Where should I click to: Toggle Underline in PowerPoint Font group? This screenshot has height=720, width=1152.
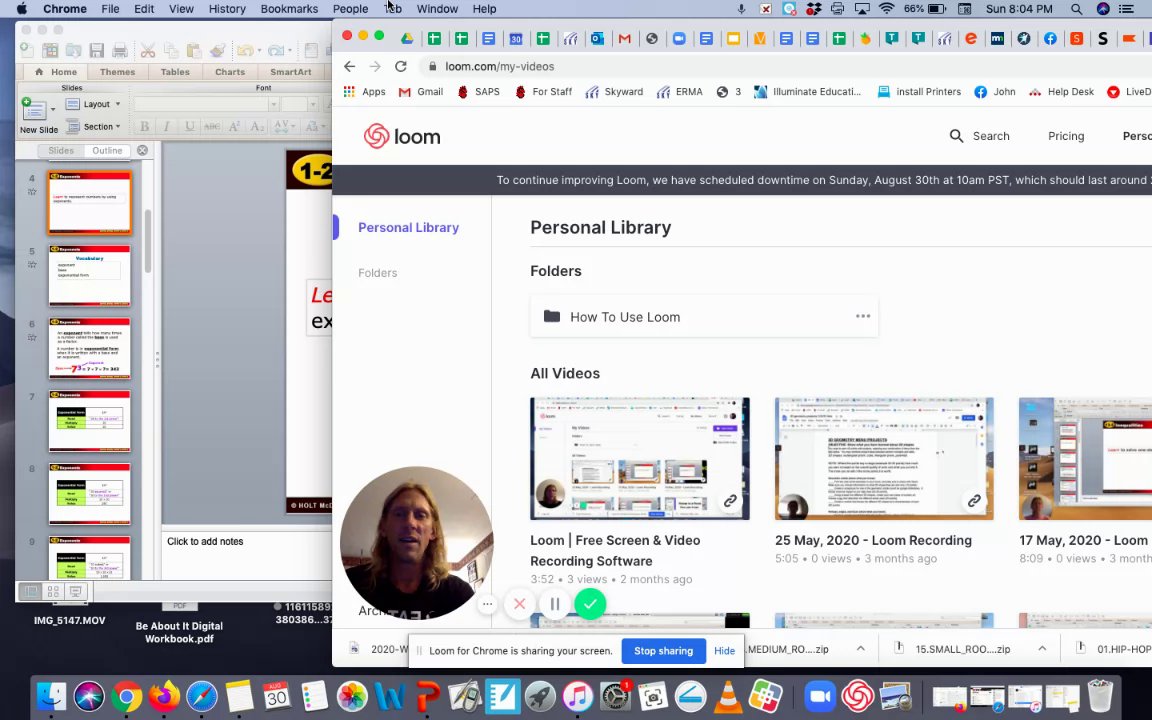(190, 126)
